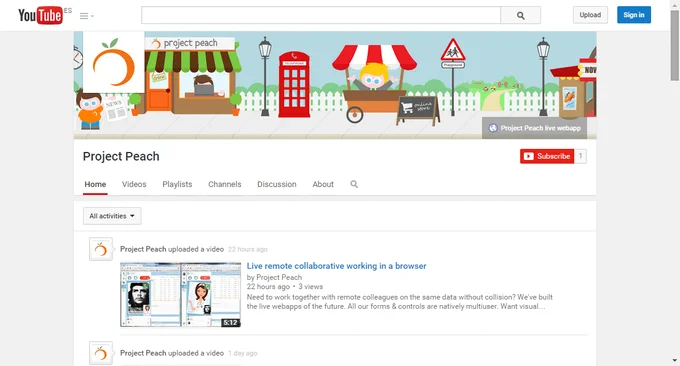Open 'Live remote collaborative working in a browser' title
The width and height of the screenshot is (680, 366).
337,266
